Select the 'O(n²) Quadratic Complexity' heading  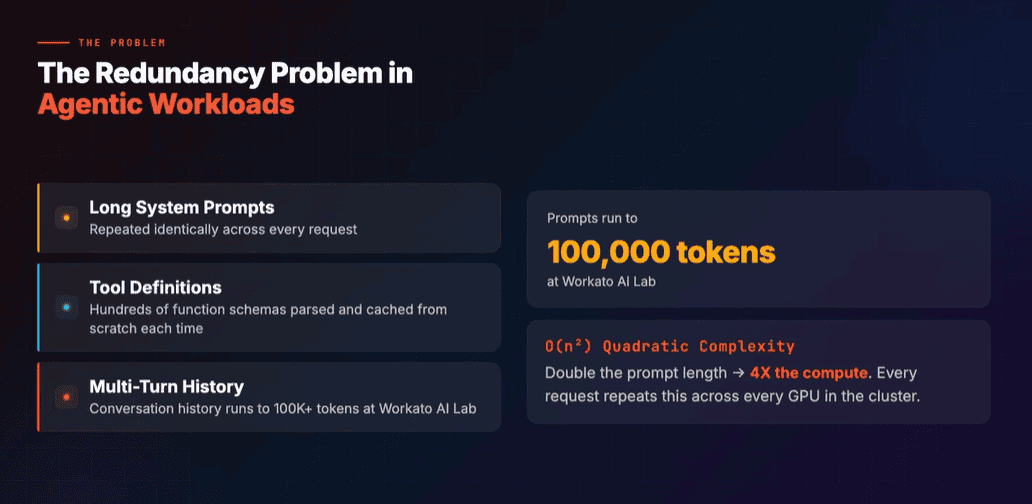[670, 346]
